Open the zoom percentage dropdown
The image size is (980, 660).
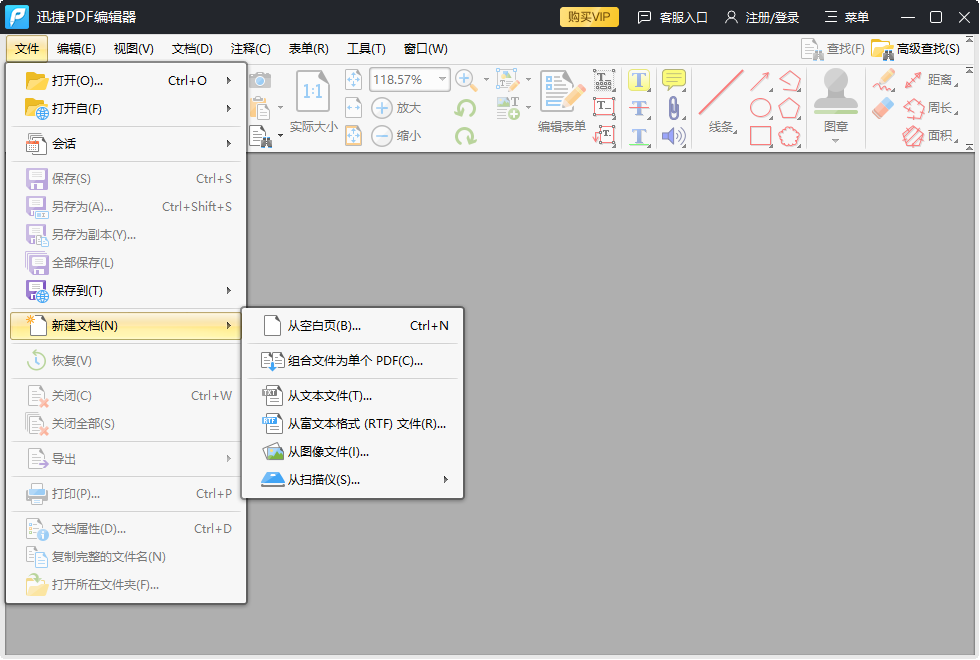[x=442, y=80]
